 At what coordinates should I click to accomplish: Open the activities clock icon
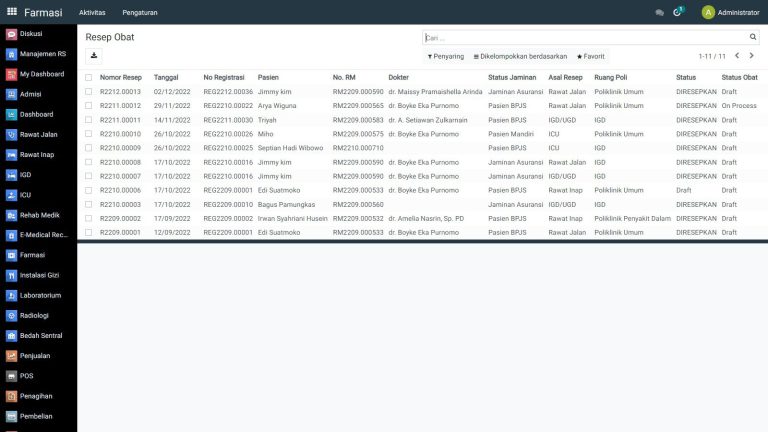pyautogui.click(x=678, y=12)
